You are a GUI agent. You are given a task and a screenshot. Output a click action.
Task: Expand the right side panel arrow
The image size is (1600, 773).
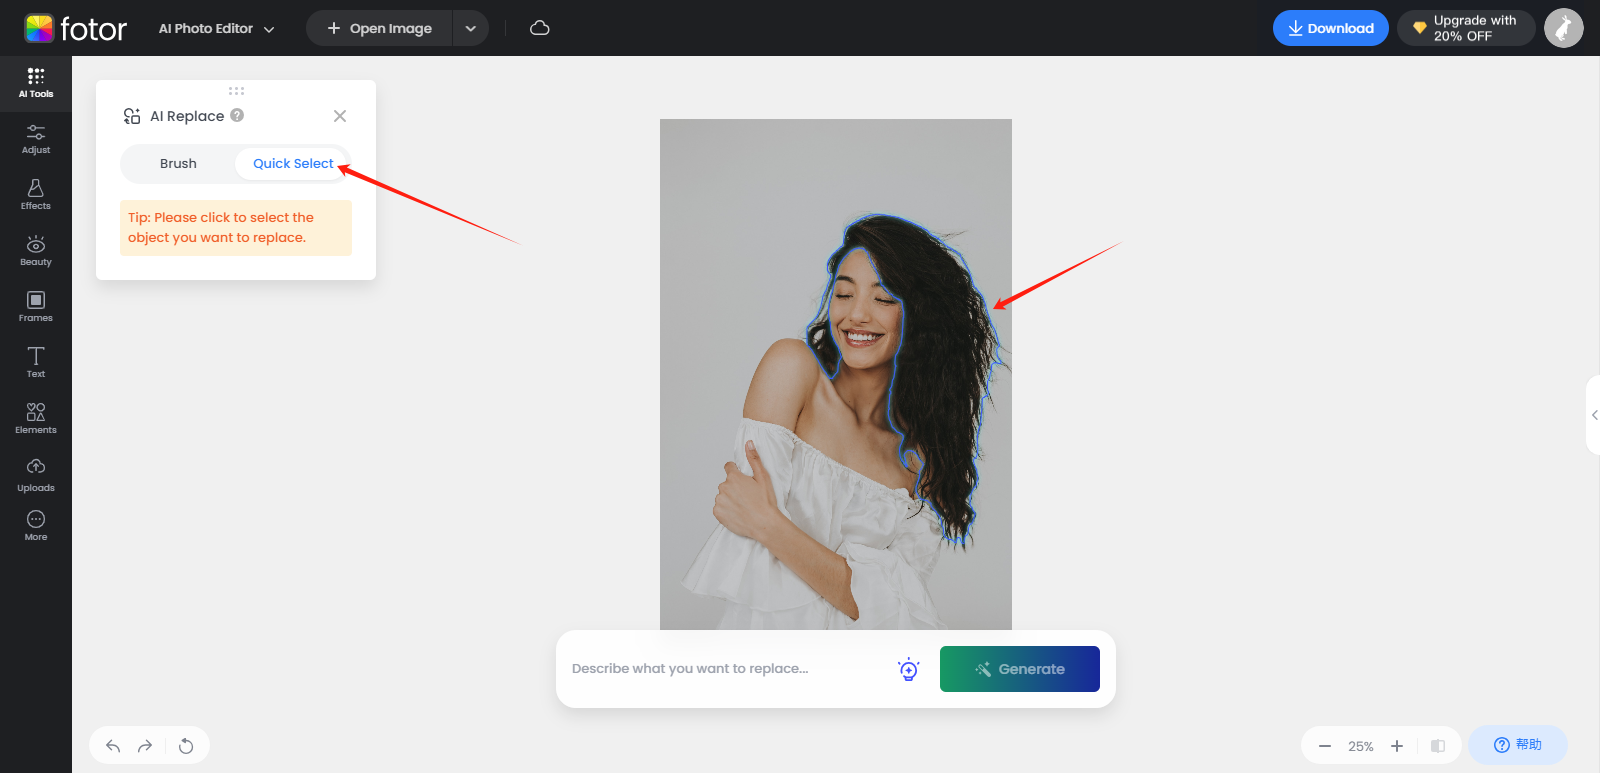coord(1594,415)
